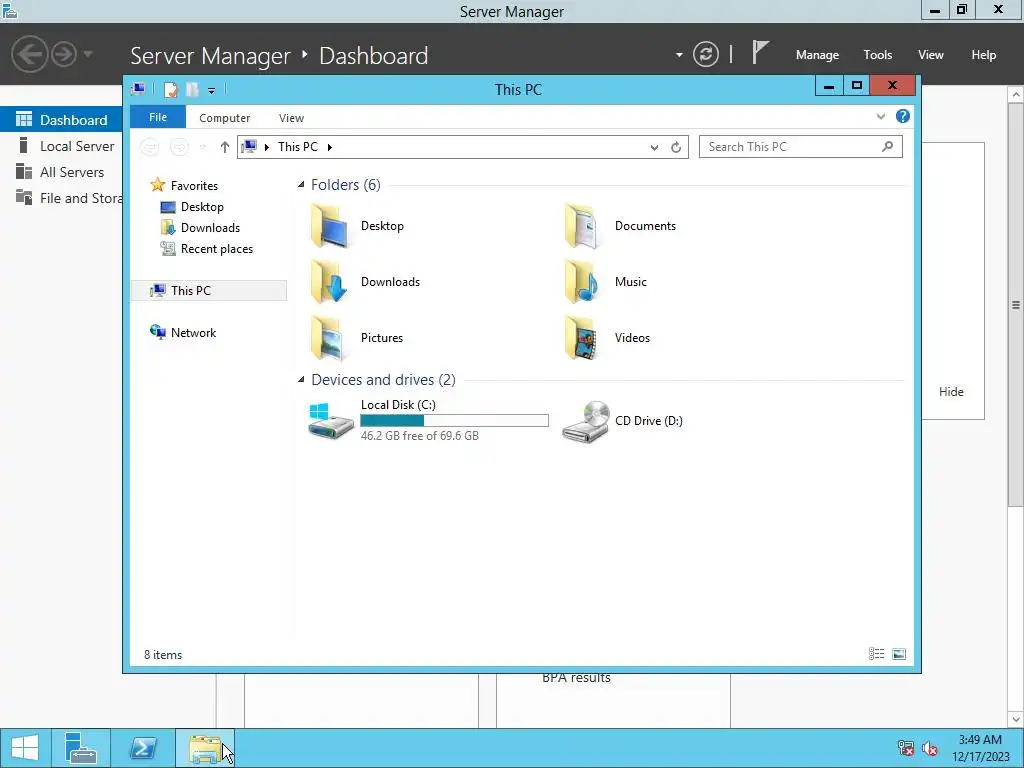Click the Windows Start button

[x=25, y=748]
